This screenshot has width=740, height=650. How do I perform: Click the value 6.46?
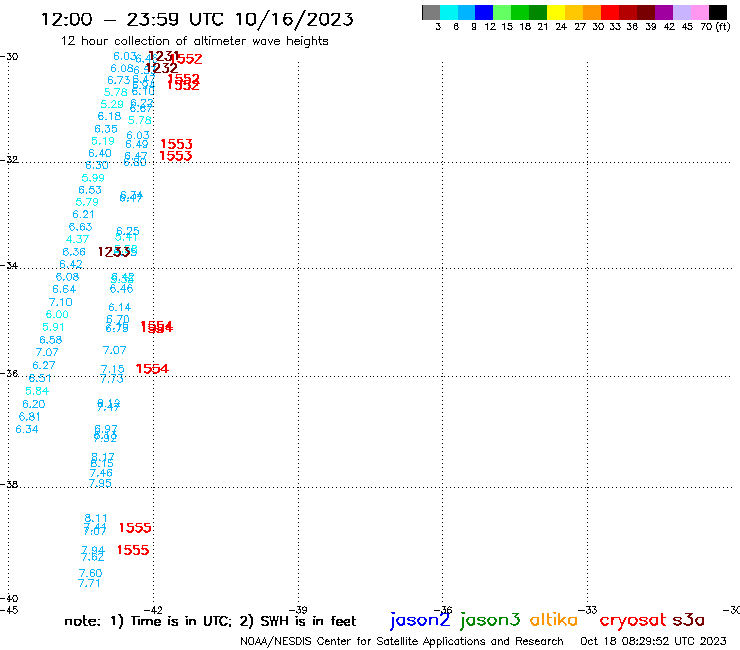coord(121,288)
